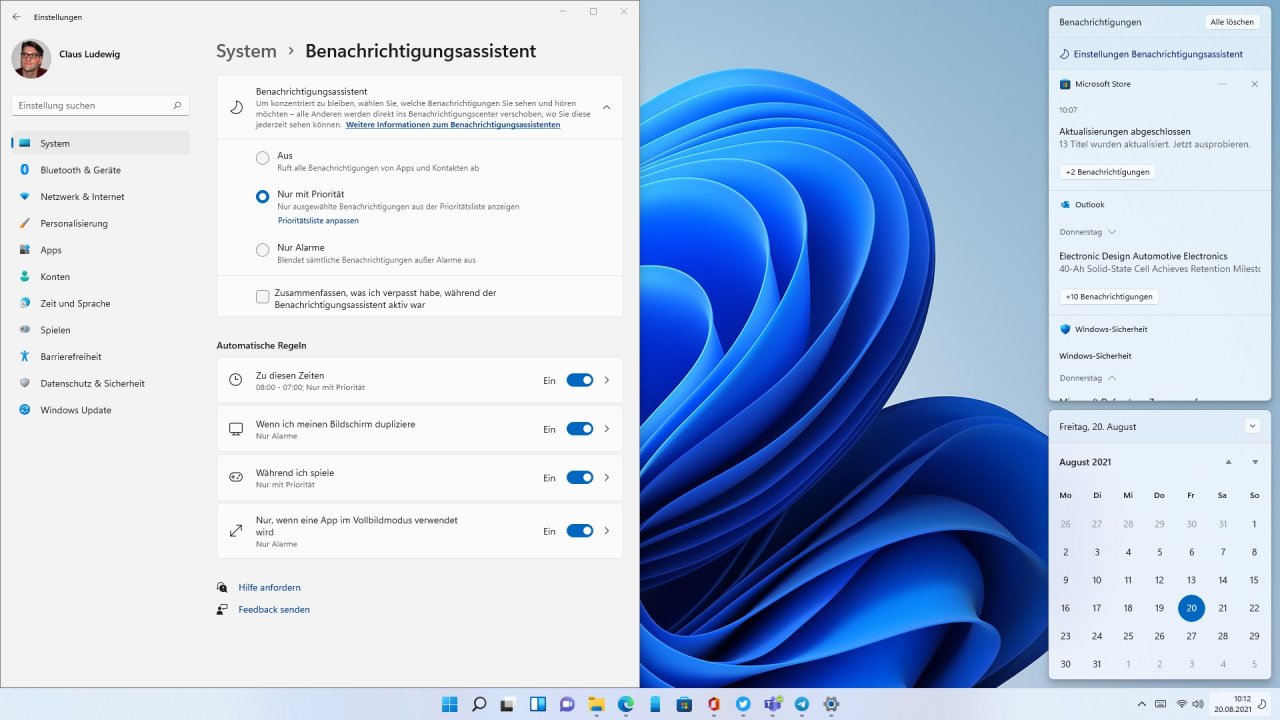
Task: Launch Office app from the taskbar
Action: point(713,704)
